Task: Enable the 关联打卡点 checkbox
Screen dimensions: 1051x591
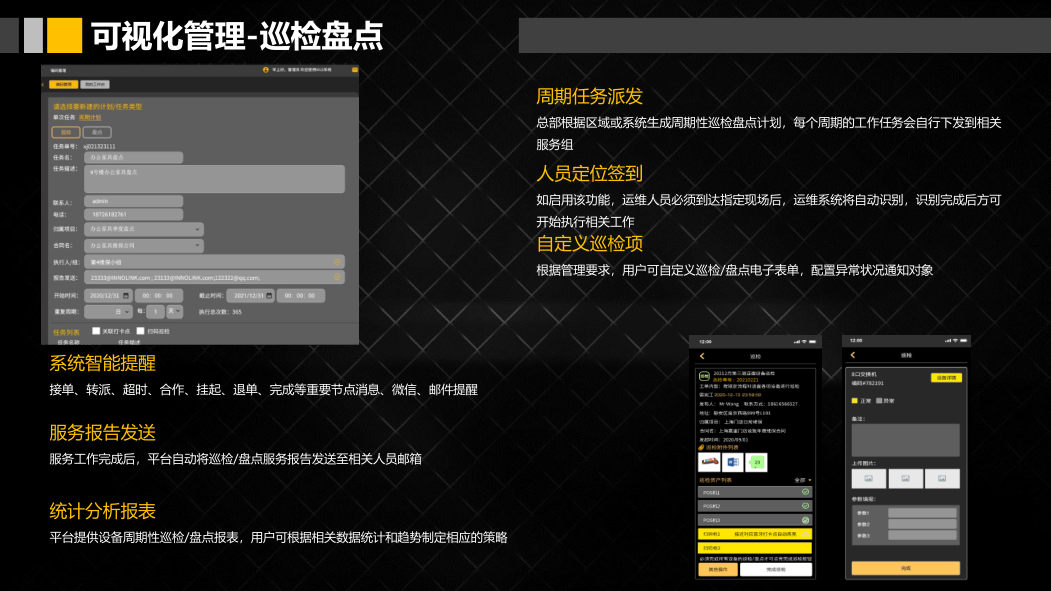Action: click(94, 329)
